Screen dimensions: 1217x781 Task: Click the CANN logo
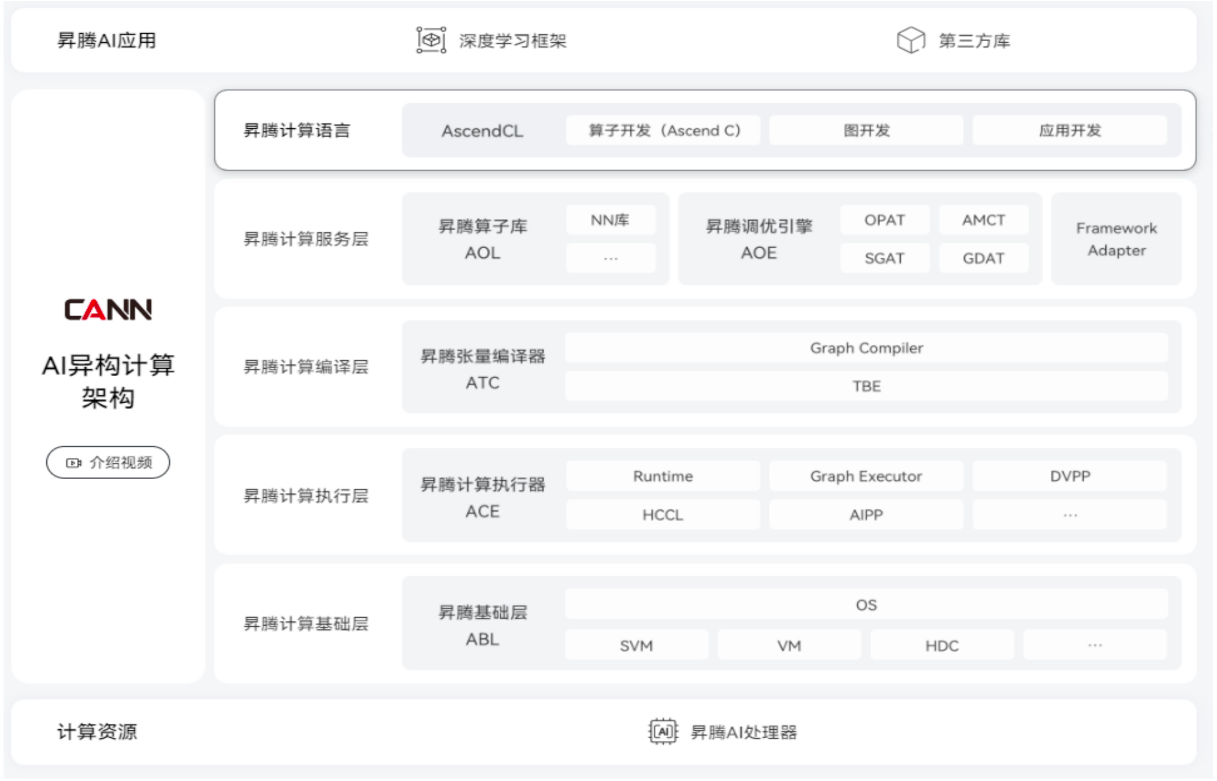[x=108, y=311]
